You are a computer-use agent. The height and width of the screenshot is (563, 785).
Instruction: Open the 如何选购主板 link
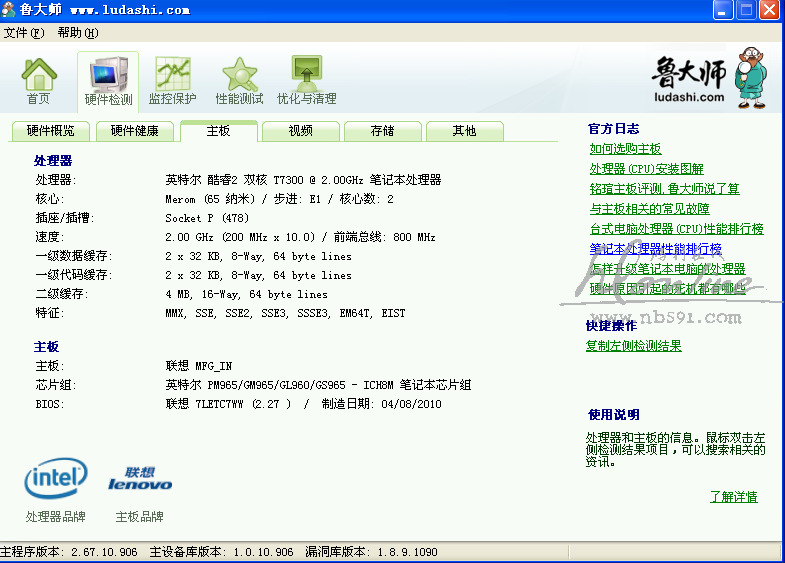click(x=625, y=149)
